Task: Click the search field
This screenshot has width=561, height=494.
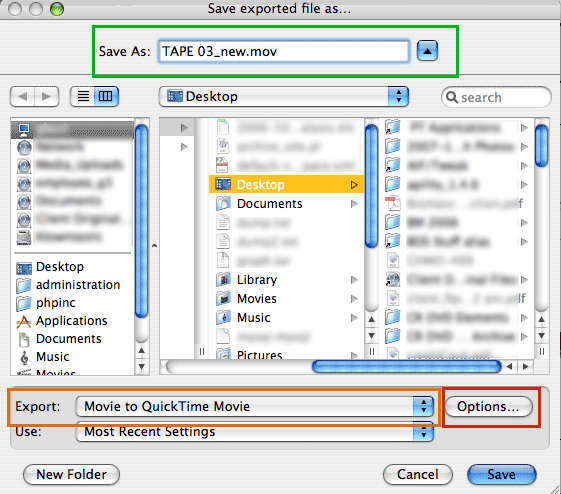Action: (497, 97)
